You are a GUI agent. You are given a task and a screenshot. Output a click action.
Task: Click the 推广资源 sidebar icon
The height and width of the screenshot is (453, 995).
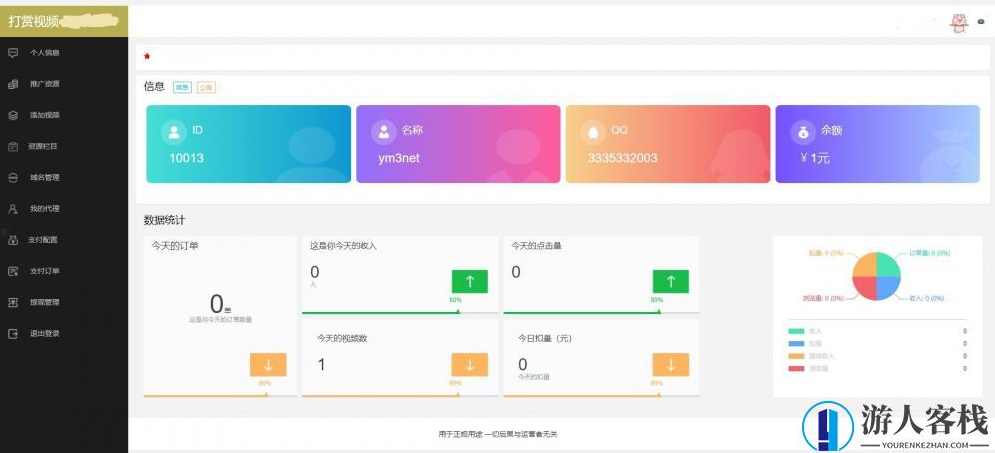click(x=13, y=84)
